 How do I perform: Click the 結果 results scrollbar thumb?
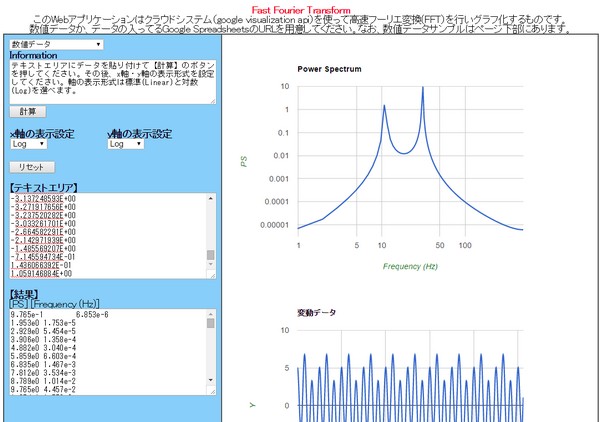211,324
